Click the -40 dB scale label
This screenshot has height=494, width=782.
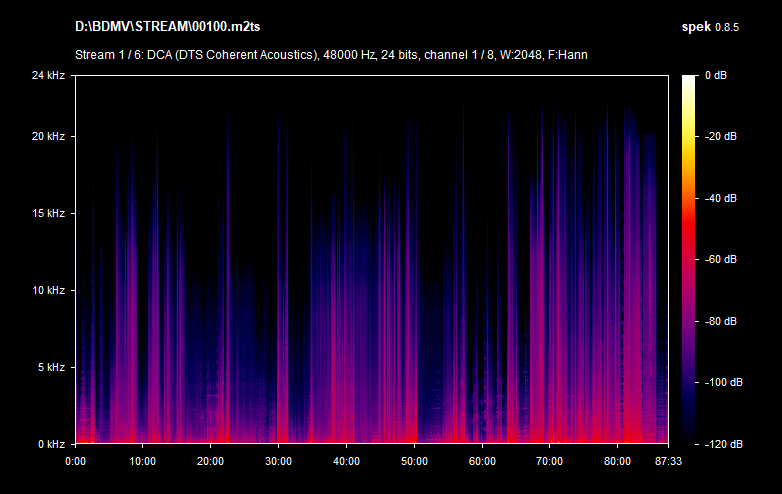pos(720,198)
